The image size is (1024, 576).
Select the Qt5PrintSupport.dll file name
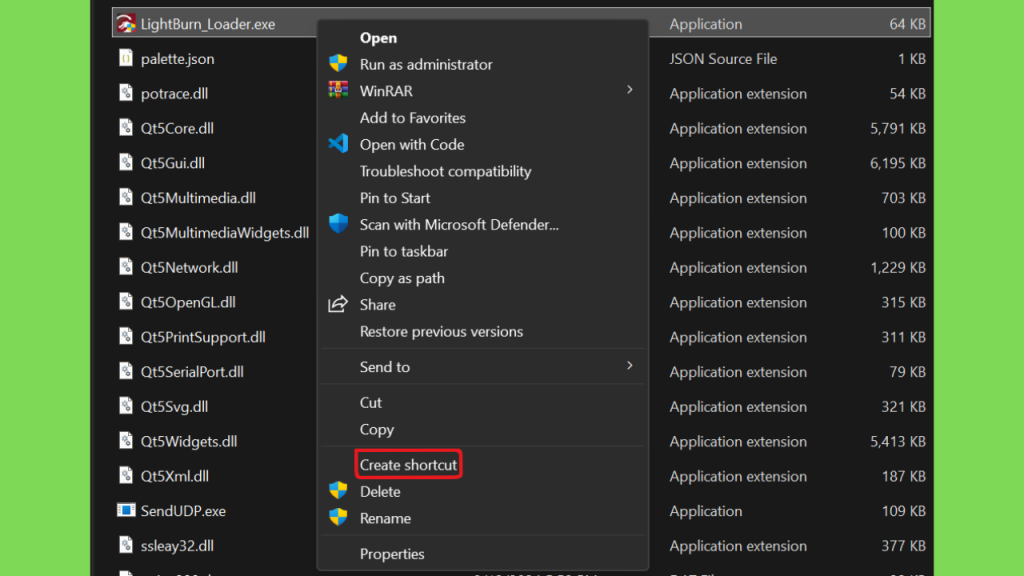coord(203,337)
